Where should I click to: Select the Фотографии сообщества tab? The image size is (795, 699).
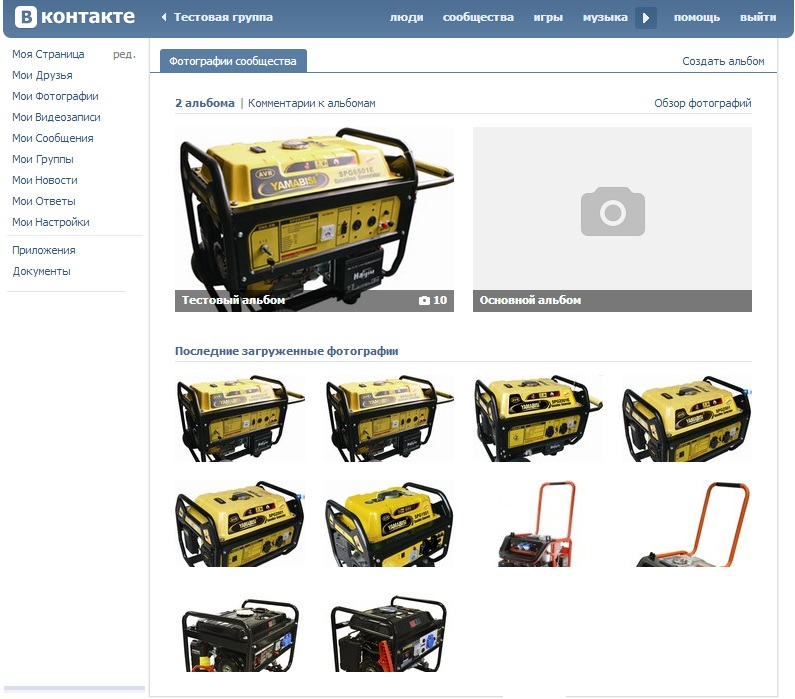coord(233,61)
